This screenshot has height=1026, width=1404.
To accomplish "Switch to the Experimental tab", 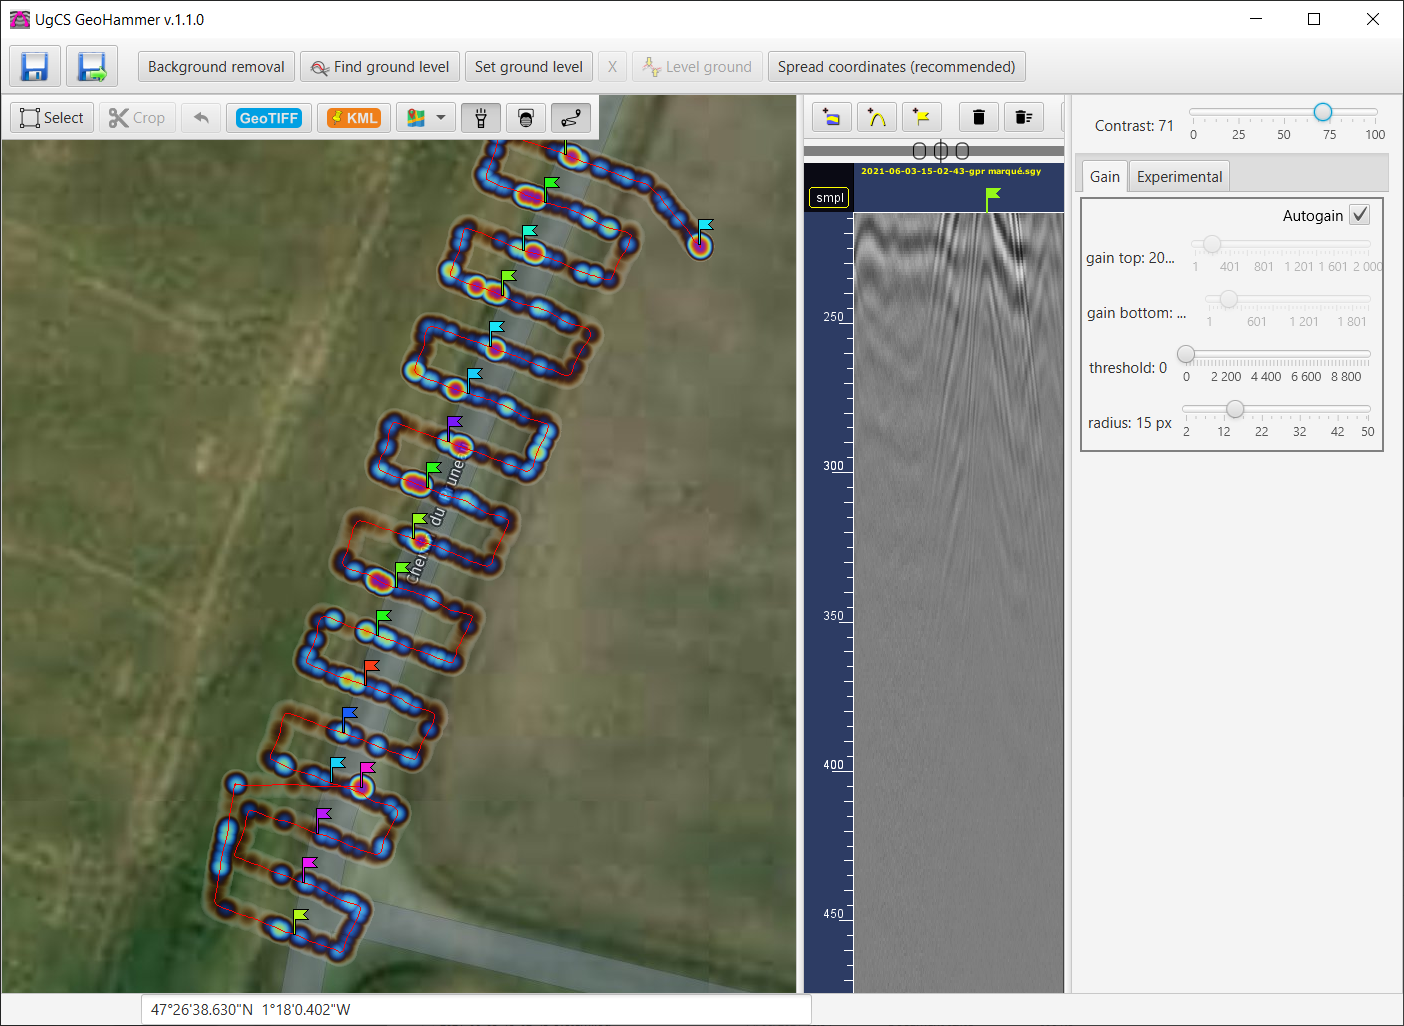I will tap(1179, 177).
